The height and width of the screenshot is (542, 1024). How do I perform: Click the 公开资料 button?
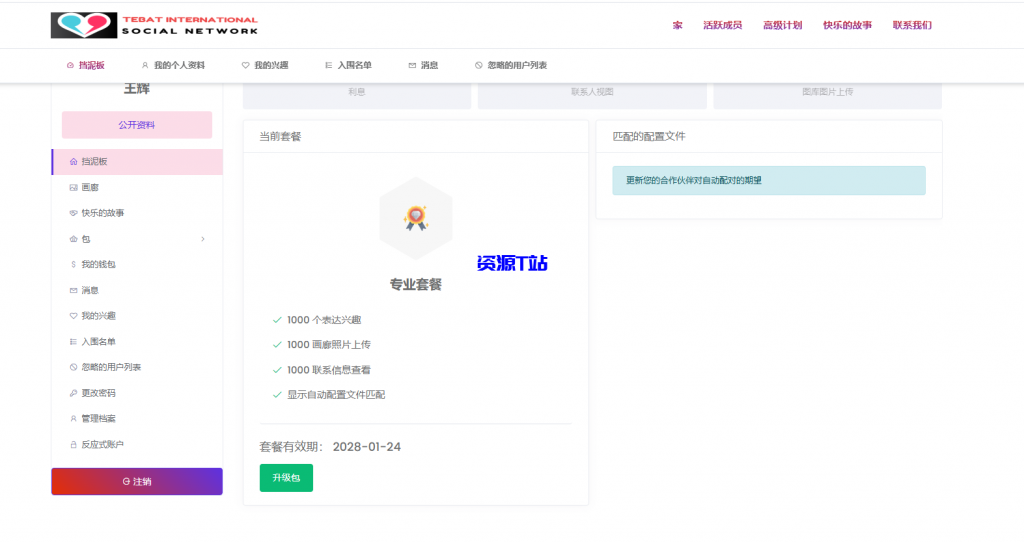coord(137,125)
